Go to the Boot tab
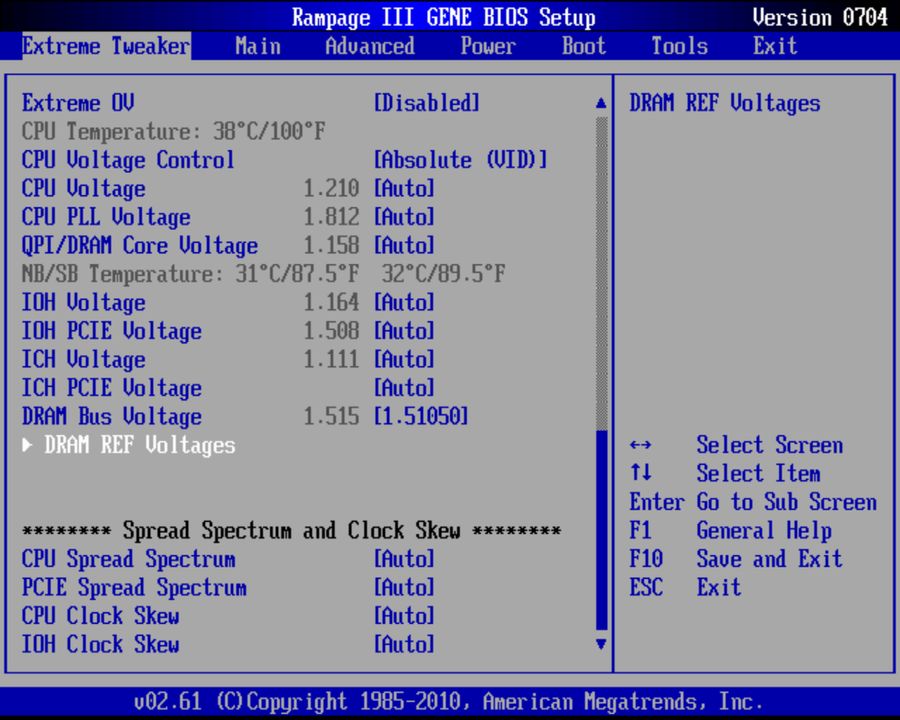900x720 pixels. point(584,46)
